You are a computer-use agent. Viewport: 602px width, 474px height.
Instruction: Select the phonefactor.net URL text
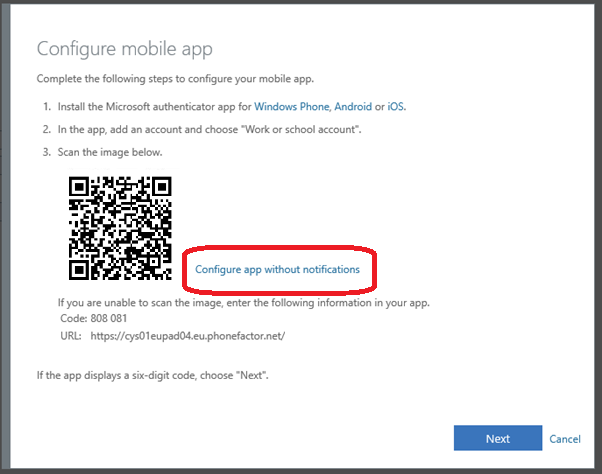tap(188, 336)
